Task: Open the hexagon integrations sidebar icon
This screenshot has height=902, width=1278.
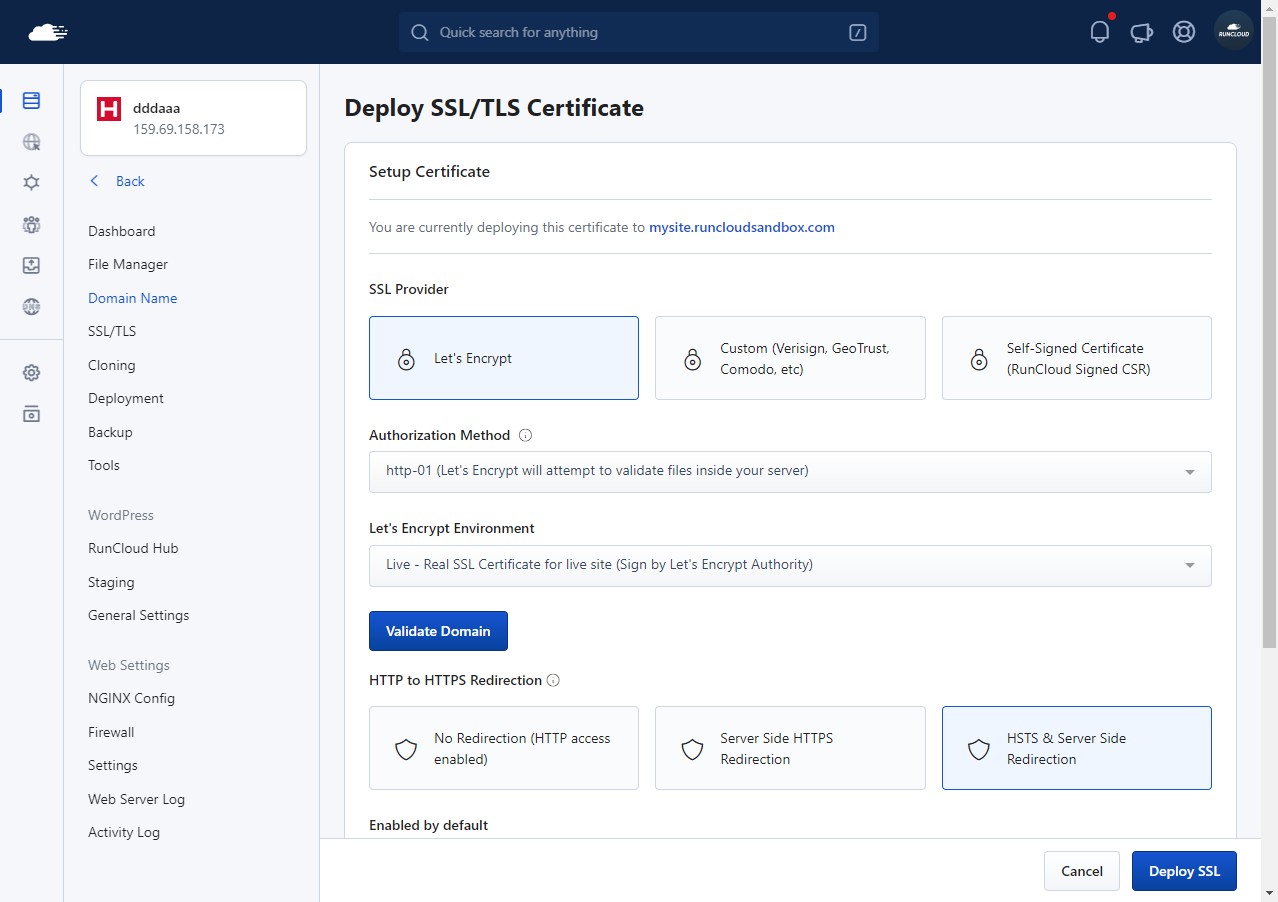Action: 31,183
